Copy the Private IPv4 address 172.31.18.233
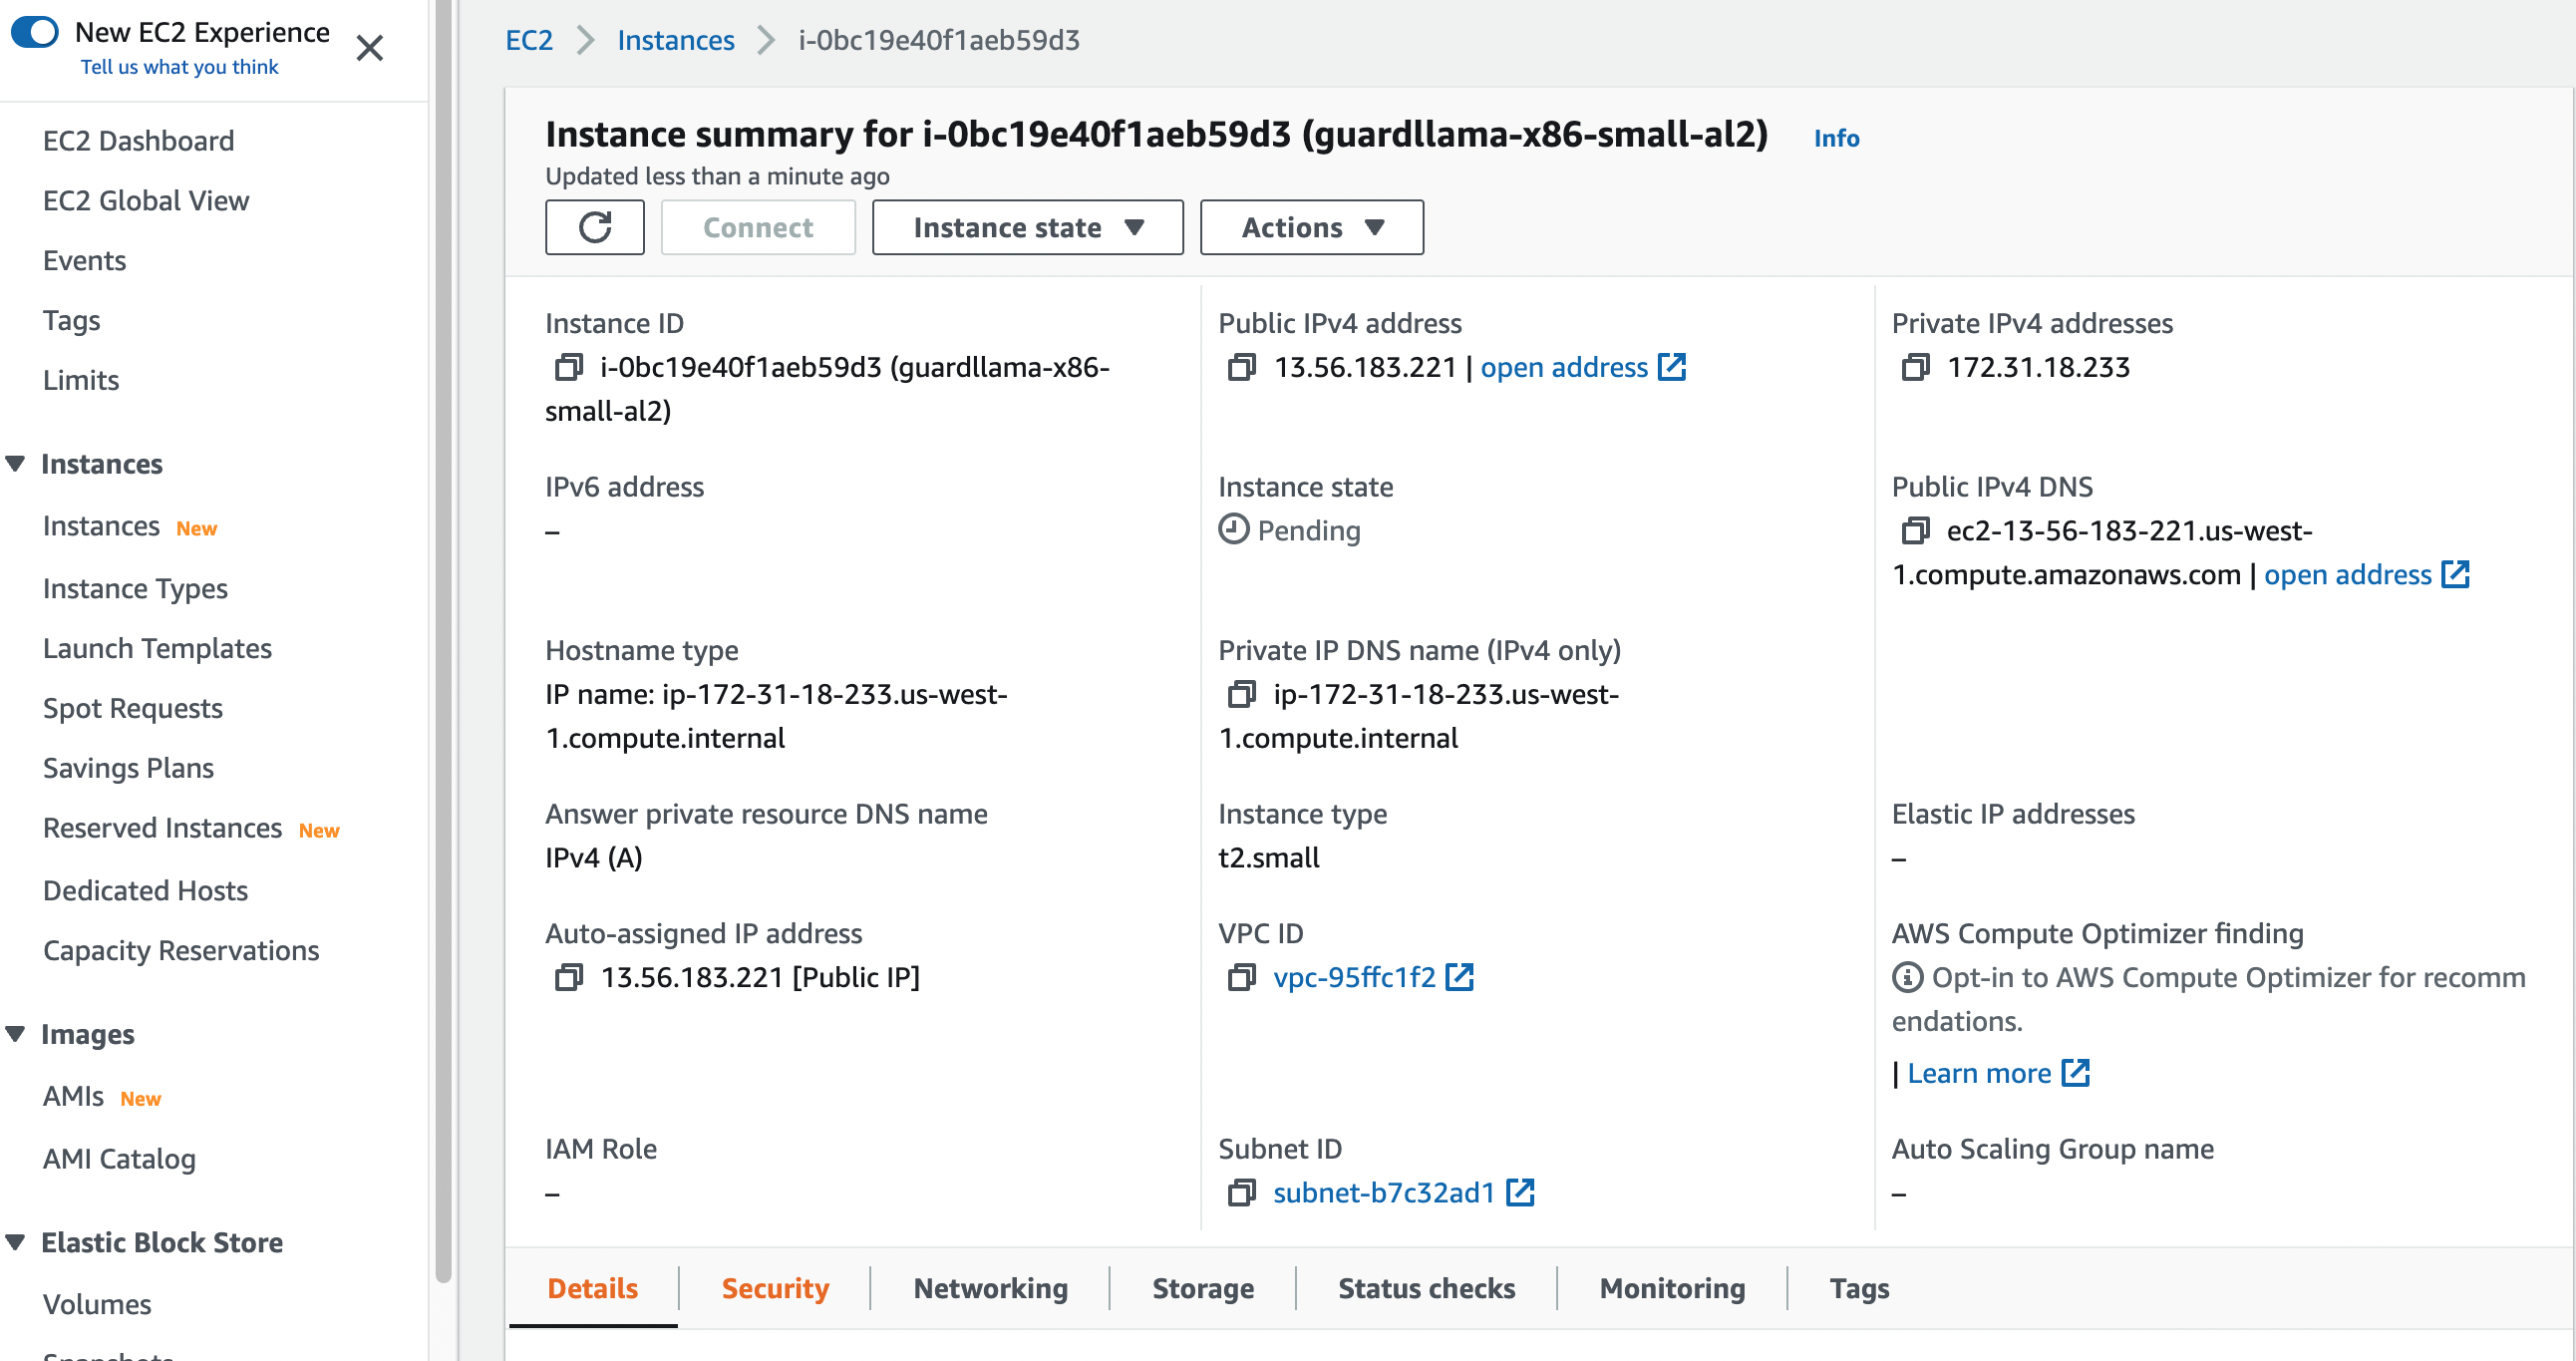The image size is (2576, 1361). [1915, 367]
